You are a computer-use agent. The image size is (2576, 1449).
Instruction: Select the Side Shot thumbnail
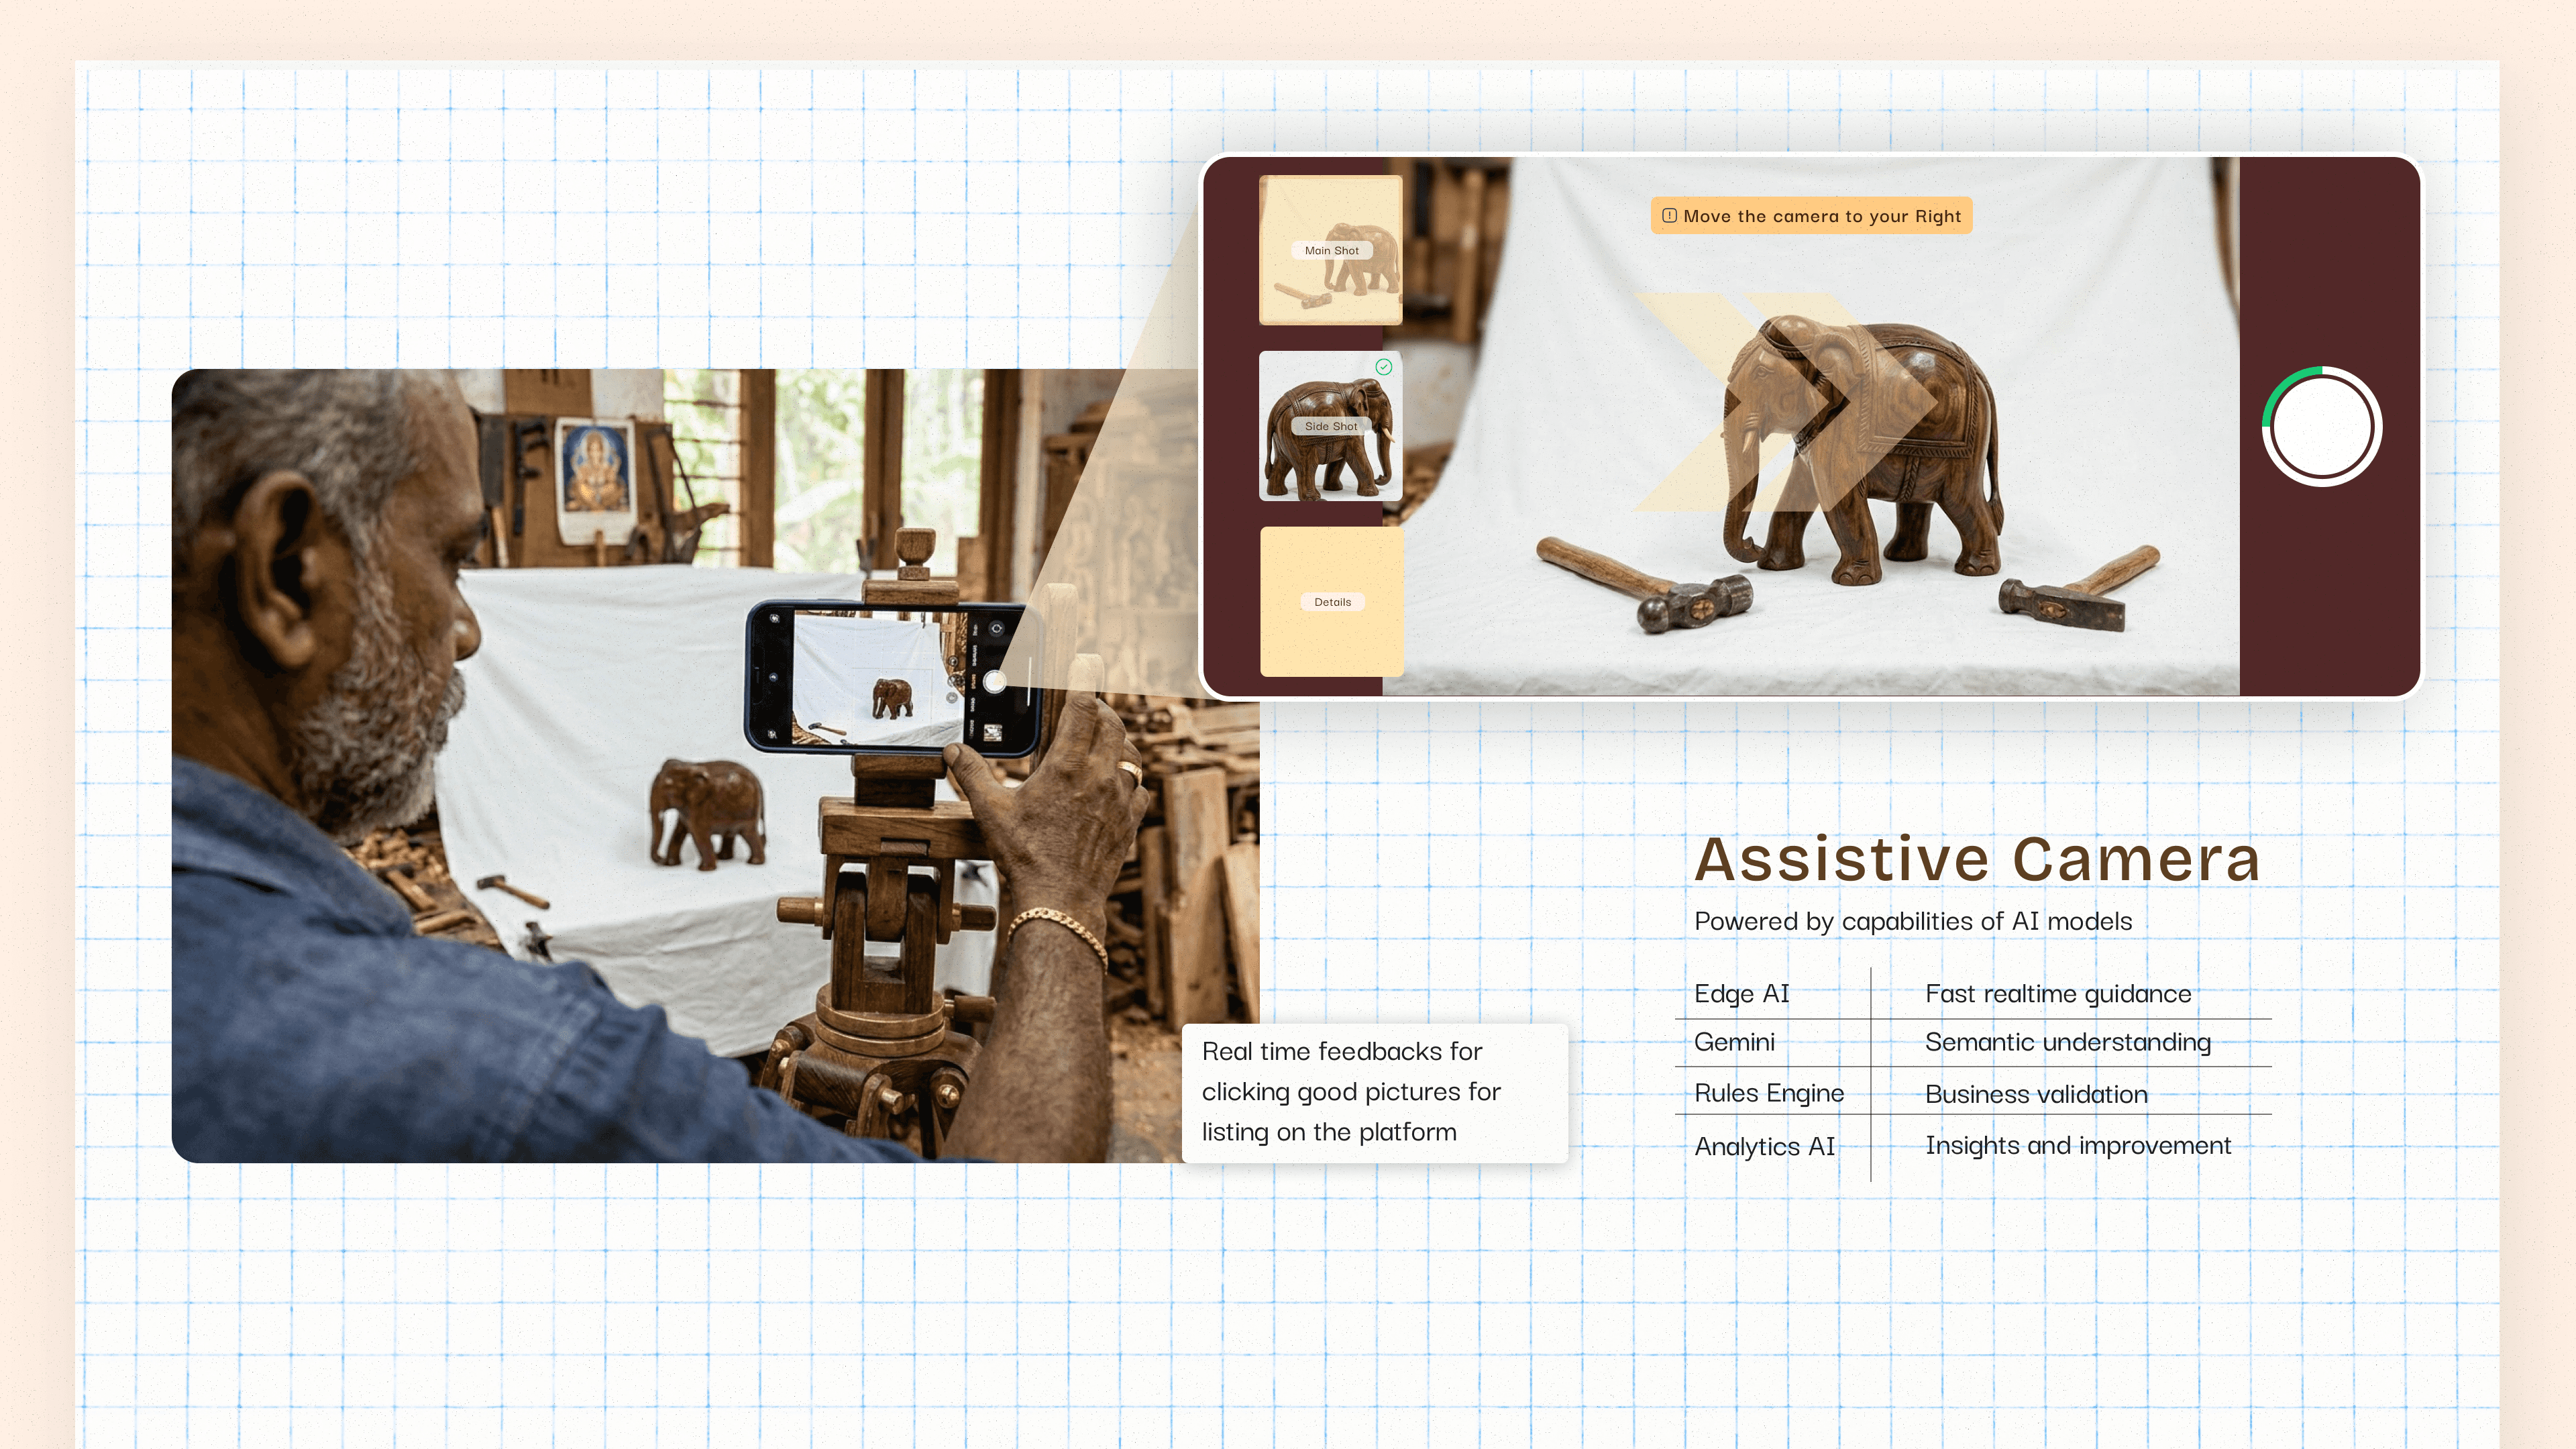pos(1331,426)
